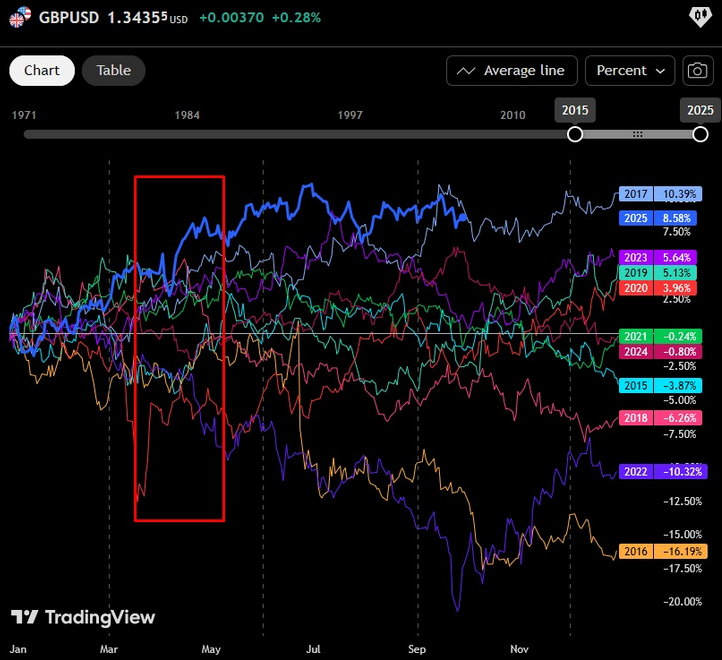Click the 2020 year legend label

[x=636, y=288]
